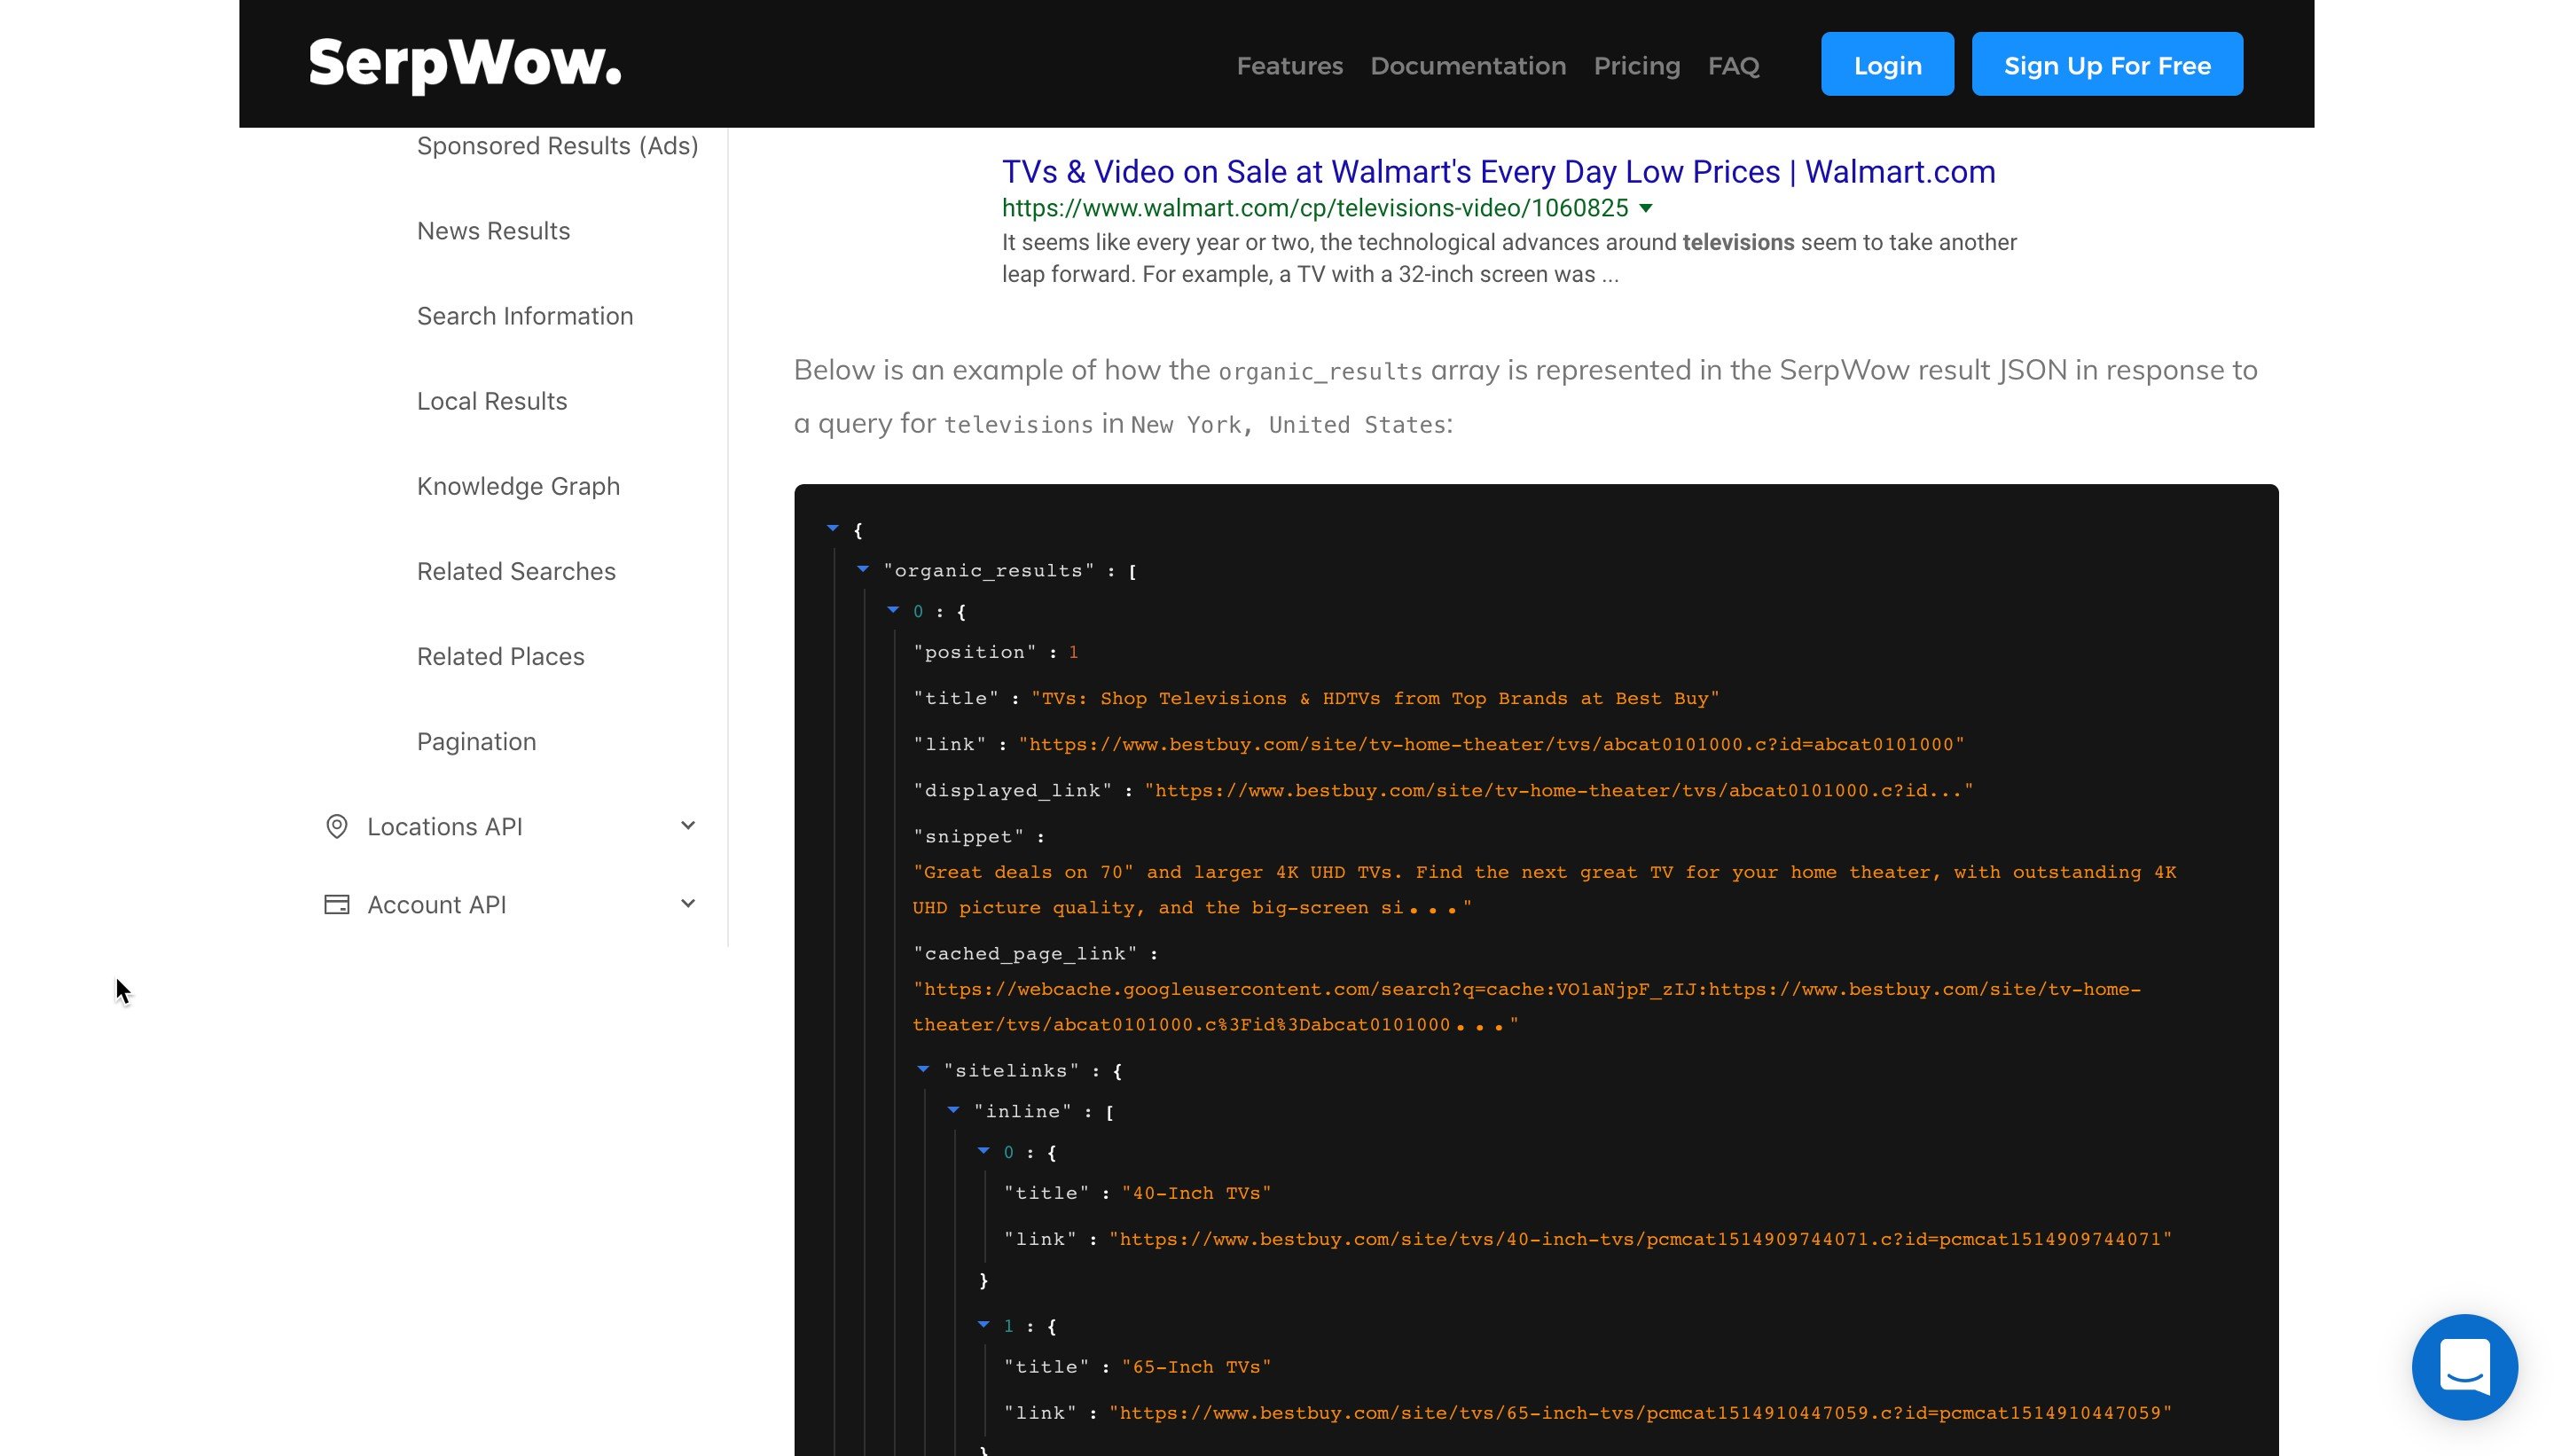Click the "organic_results" key name
Viewport: 2554px width, 1456px height.
click(989, 571)
